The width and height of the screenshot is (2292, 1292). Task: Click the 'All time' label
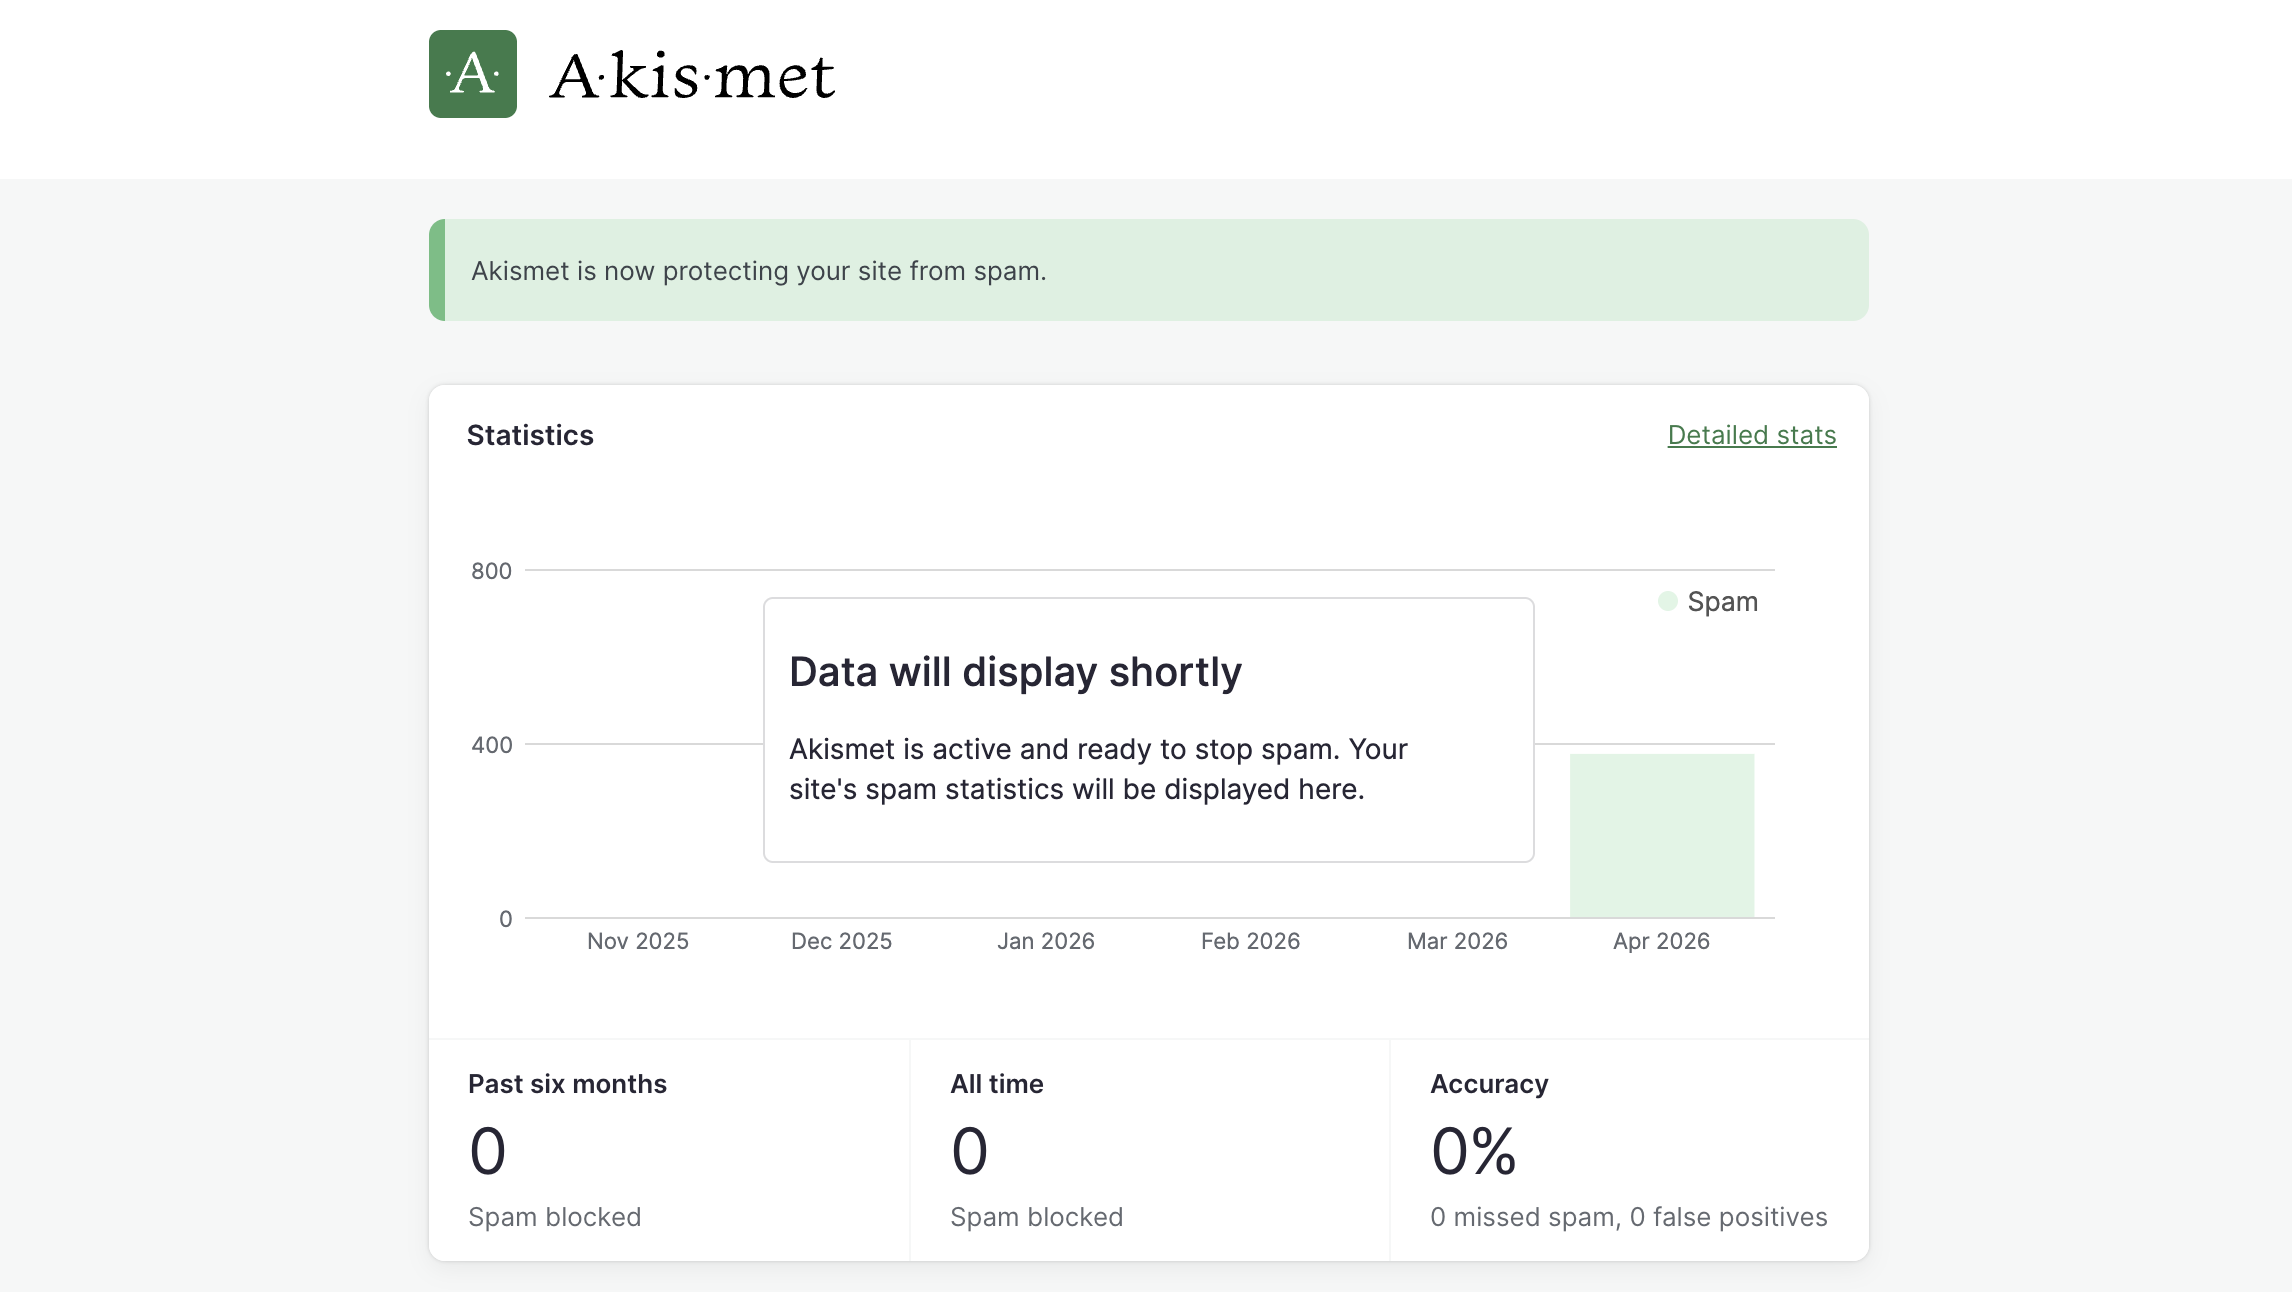(997, 1084)
